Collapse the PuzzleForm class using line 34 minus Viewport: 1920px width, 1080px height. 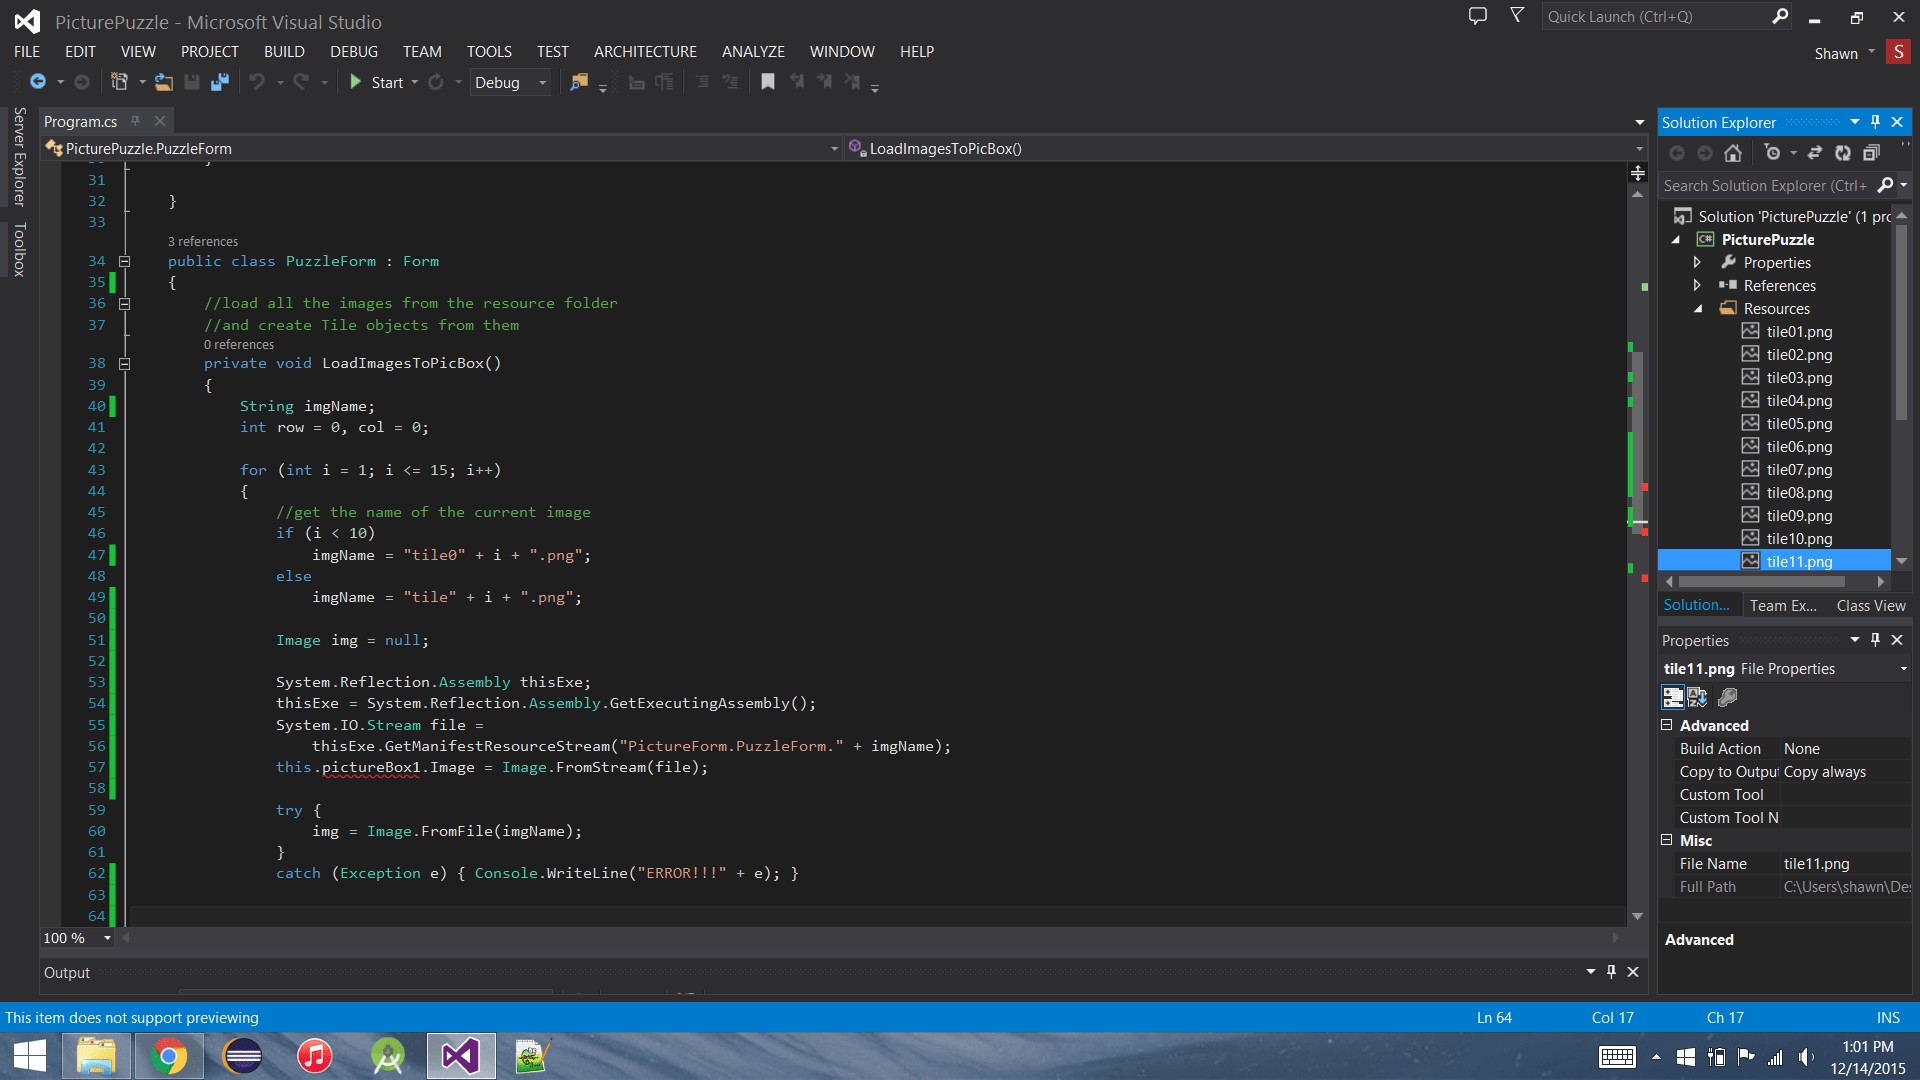coord(125,261)
